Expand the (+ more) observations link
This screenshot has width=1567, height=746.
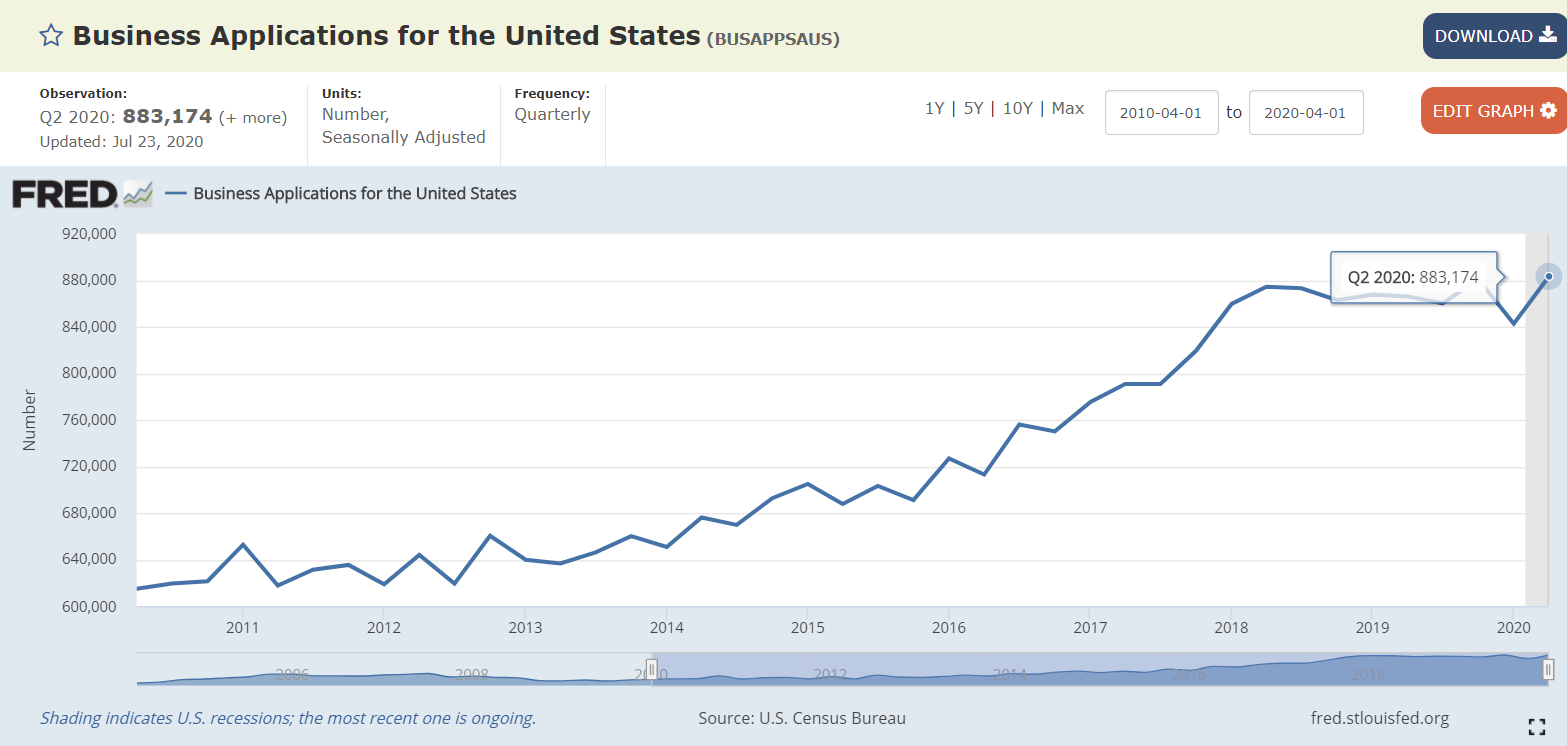[253, 117]
